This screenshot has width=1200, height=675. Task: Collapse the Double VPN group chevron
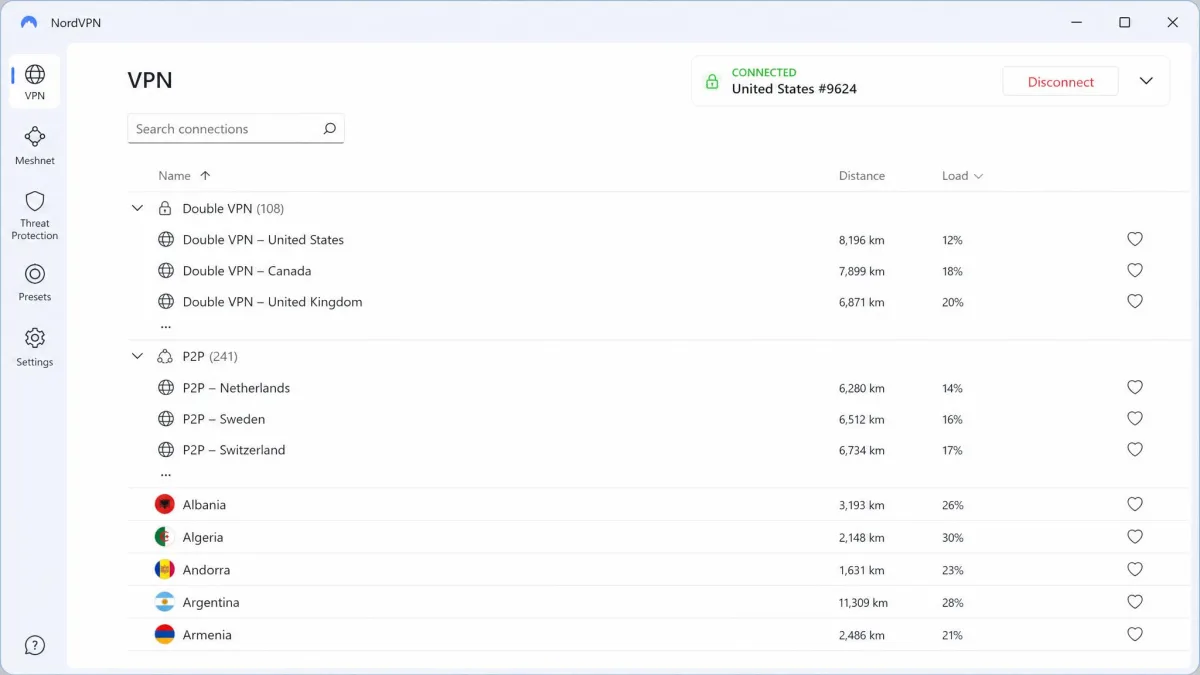(x=137, y=208)
